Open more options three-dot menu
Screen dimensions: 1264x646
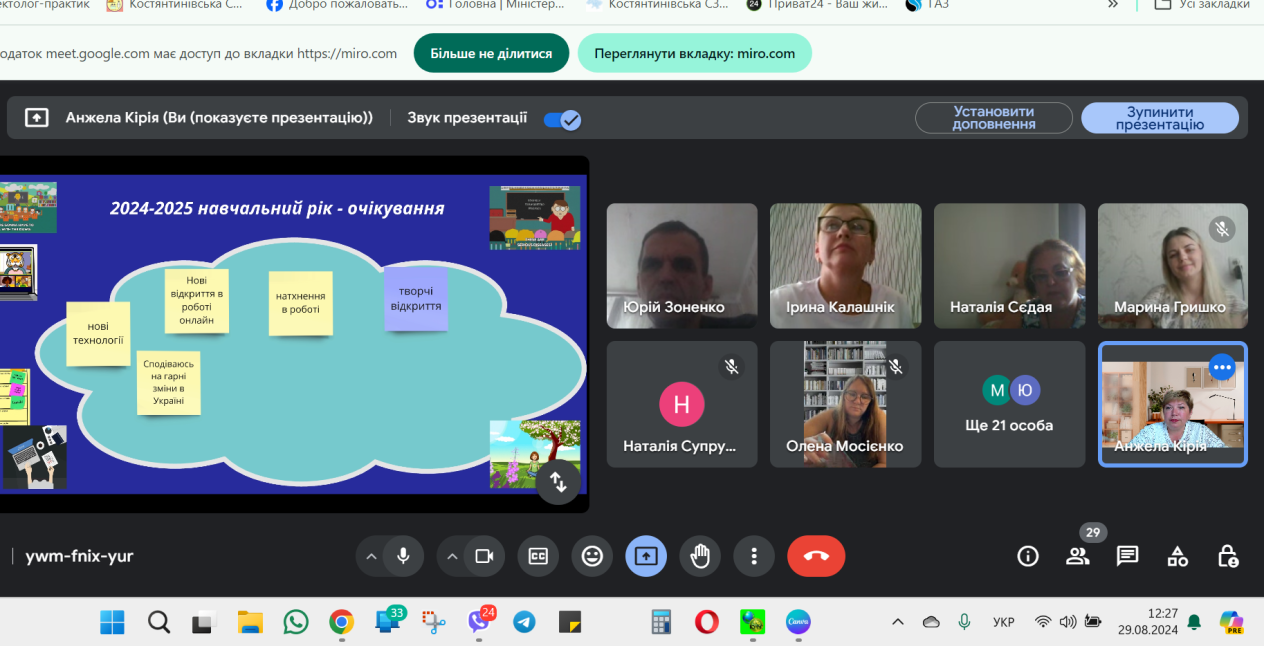(754, 556)
